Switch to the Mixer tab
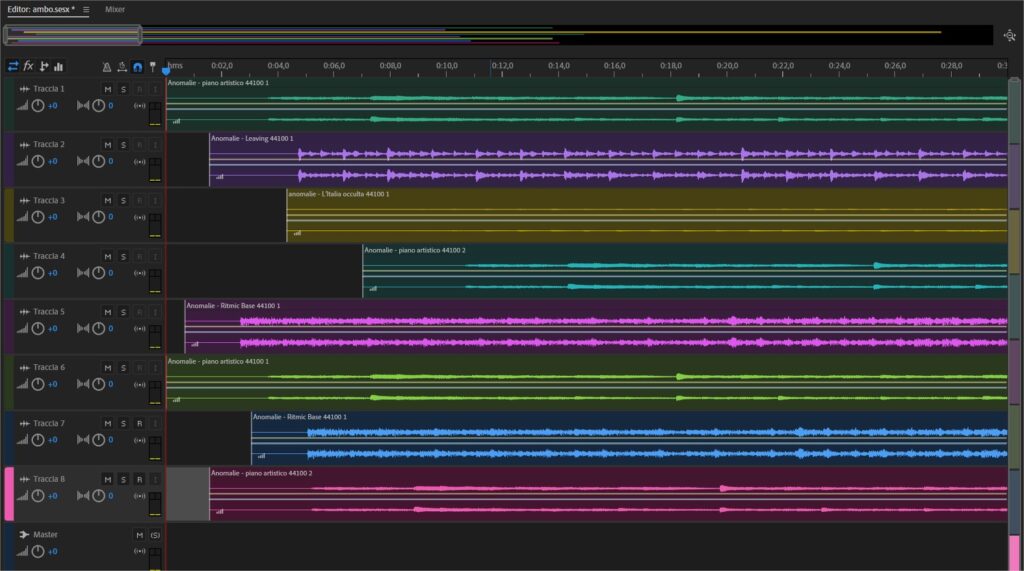 coord(115,9)
